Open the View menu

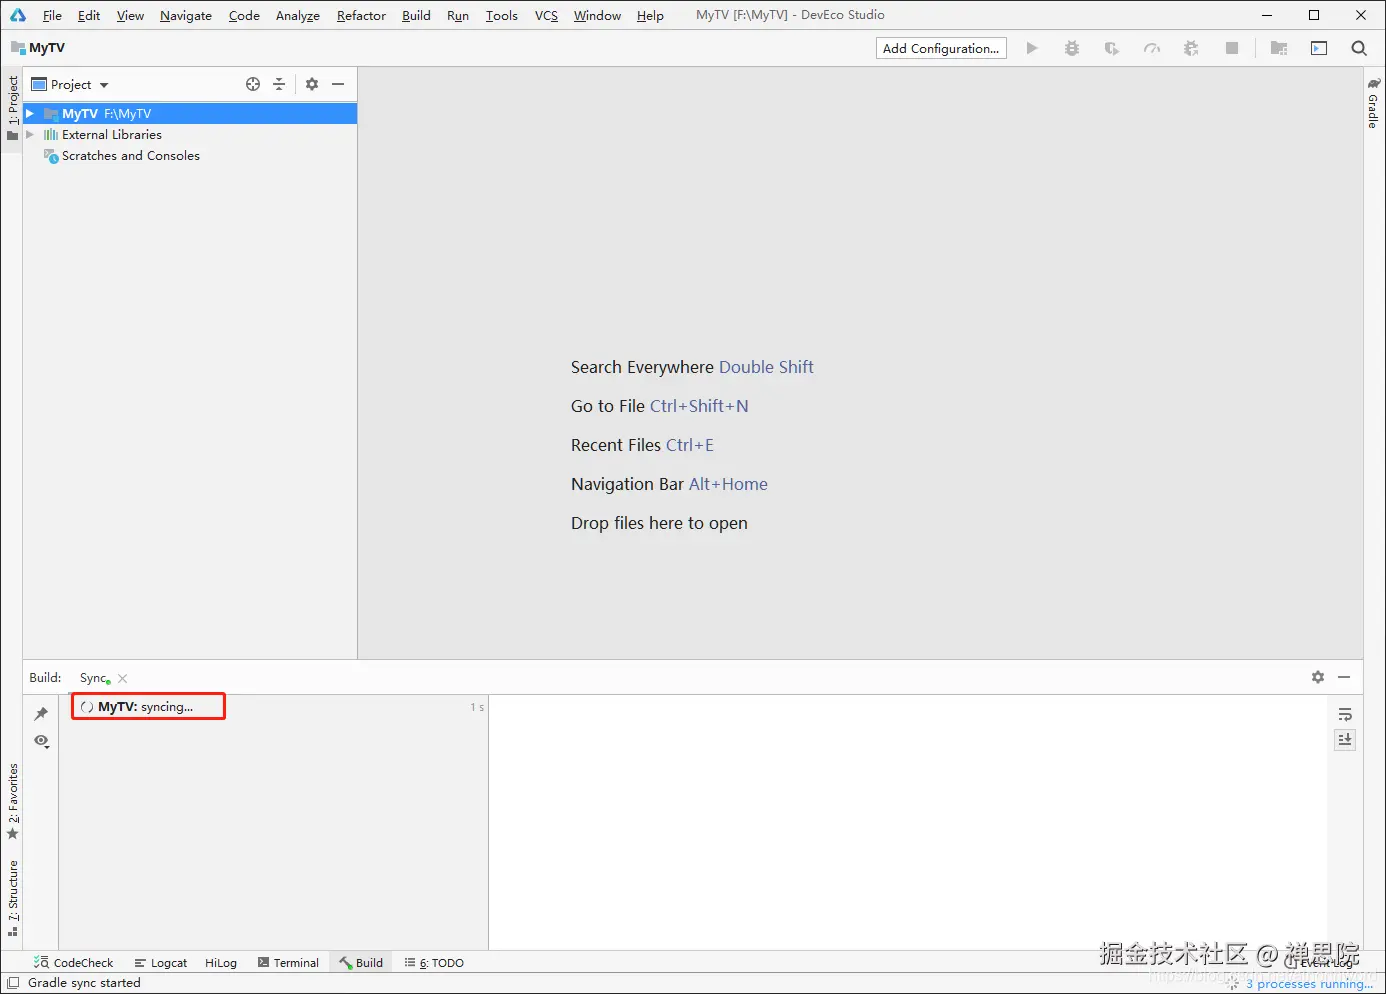(130, 15)
